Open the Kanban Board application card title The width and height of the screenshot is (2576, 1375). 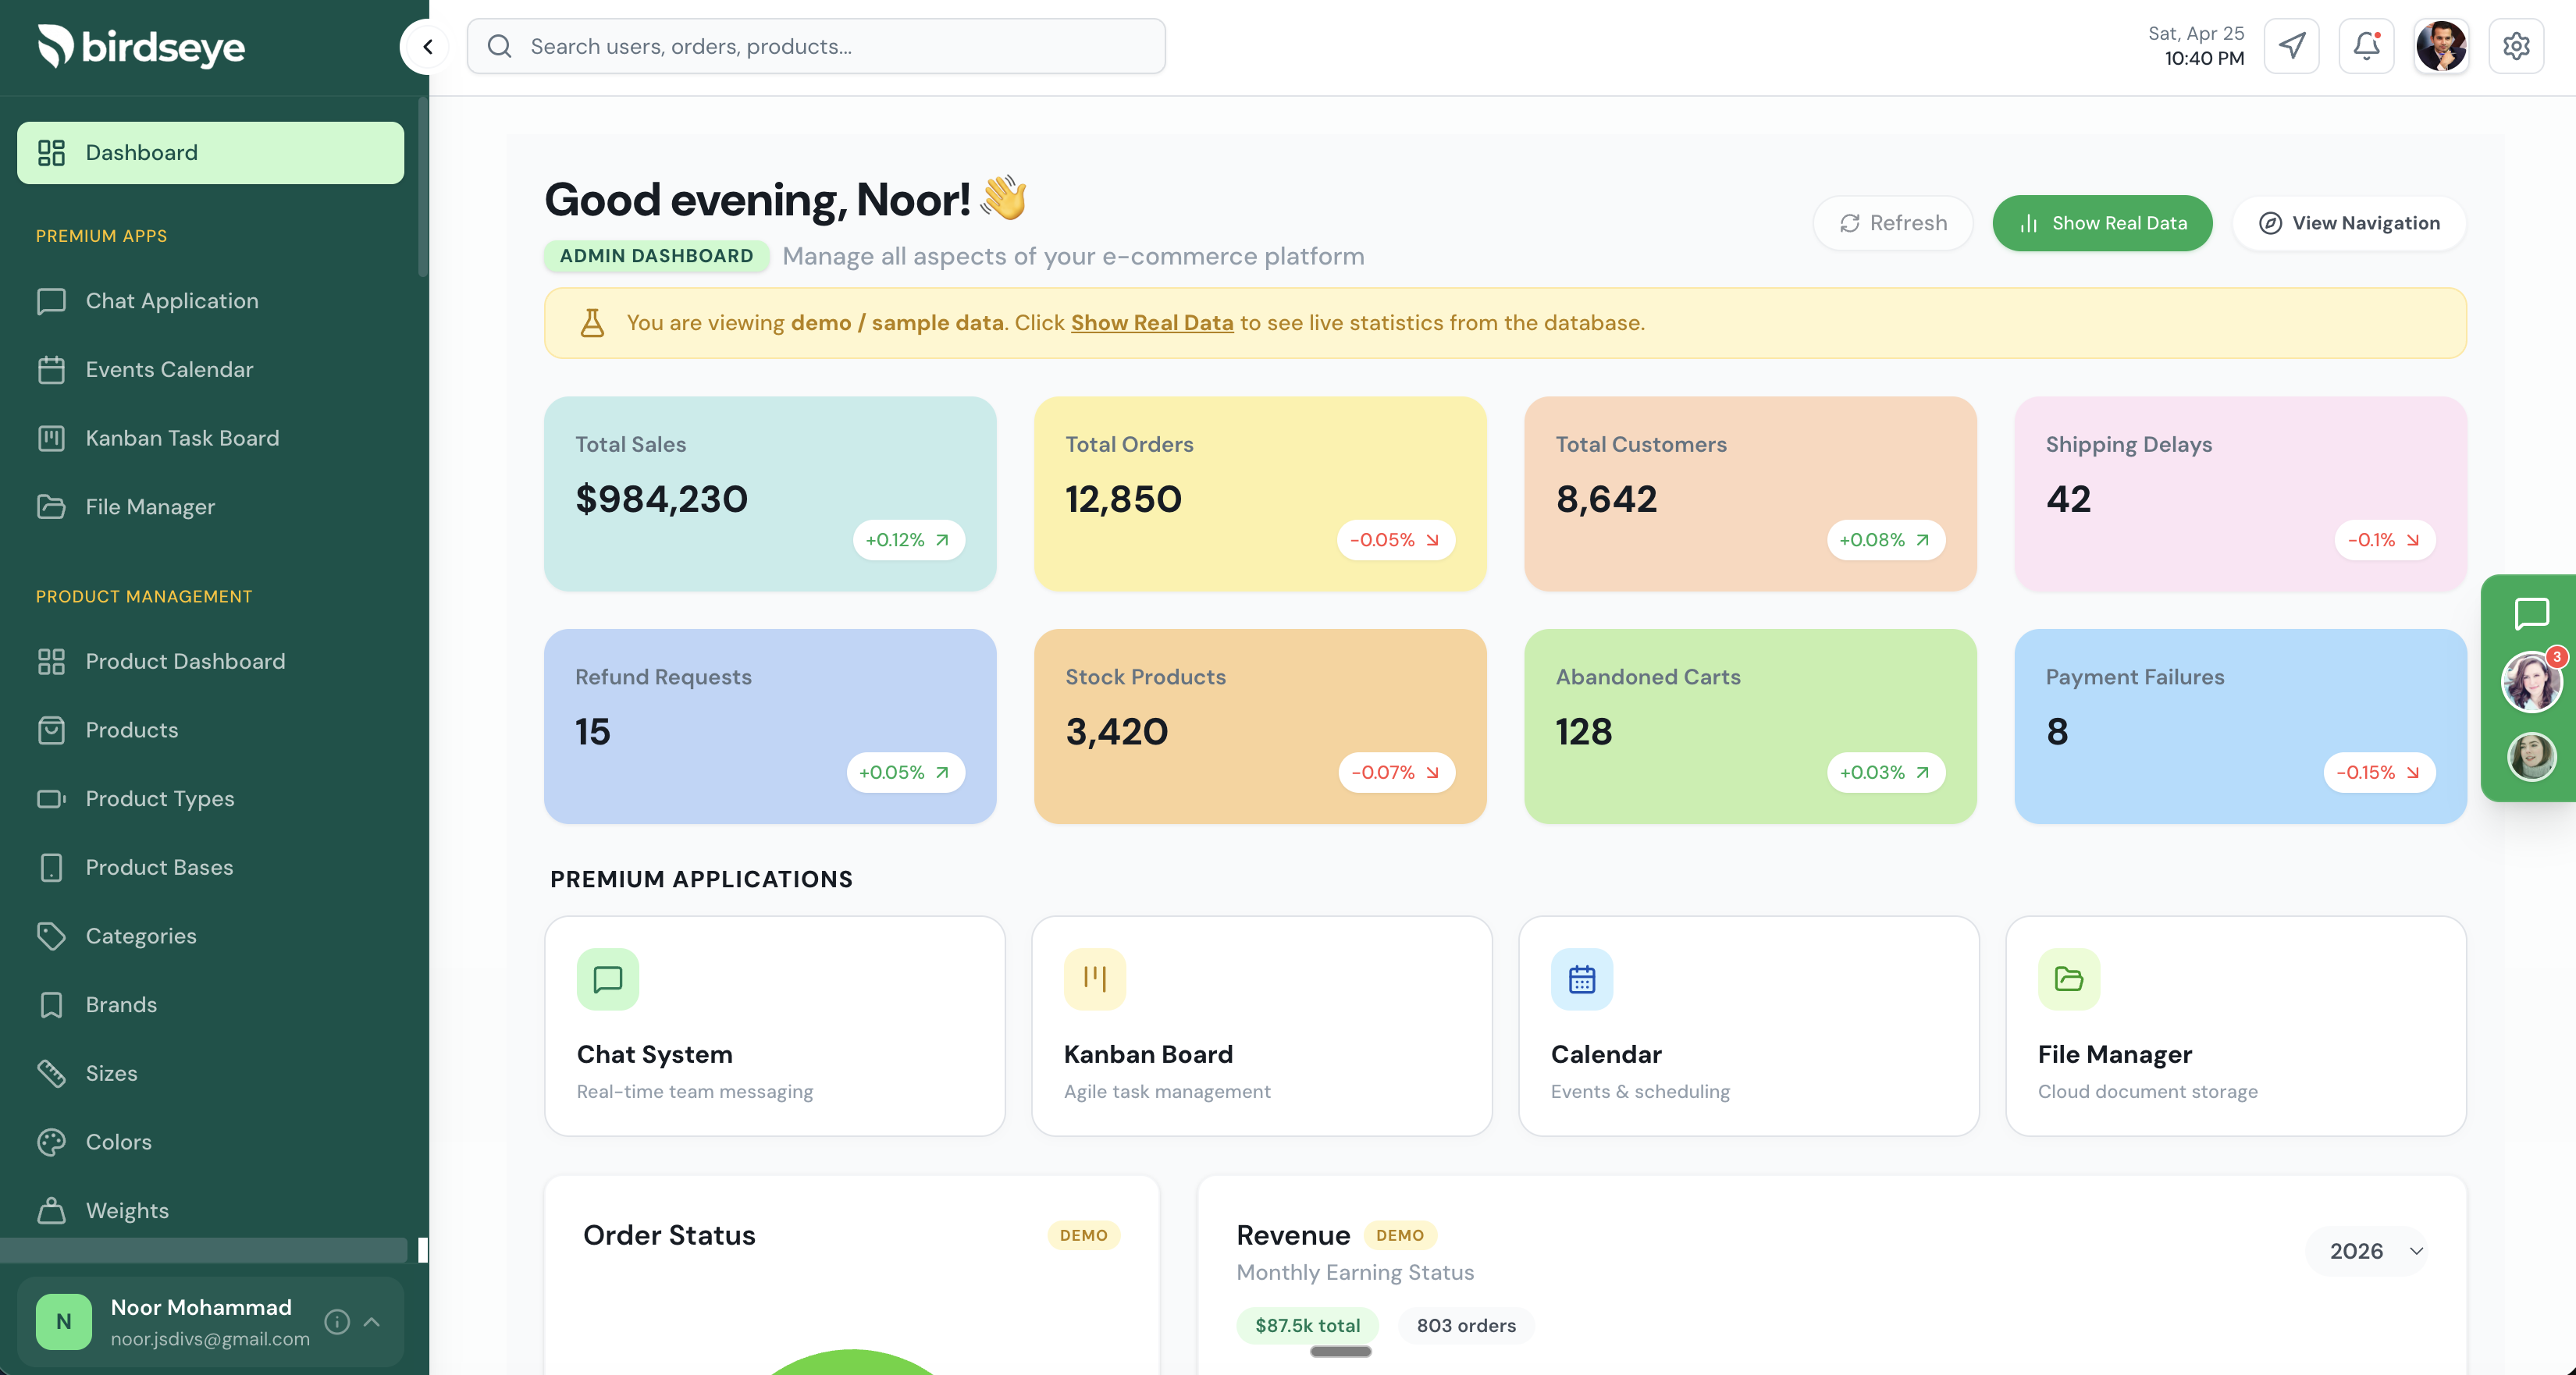(1148, 1055)
